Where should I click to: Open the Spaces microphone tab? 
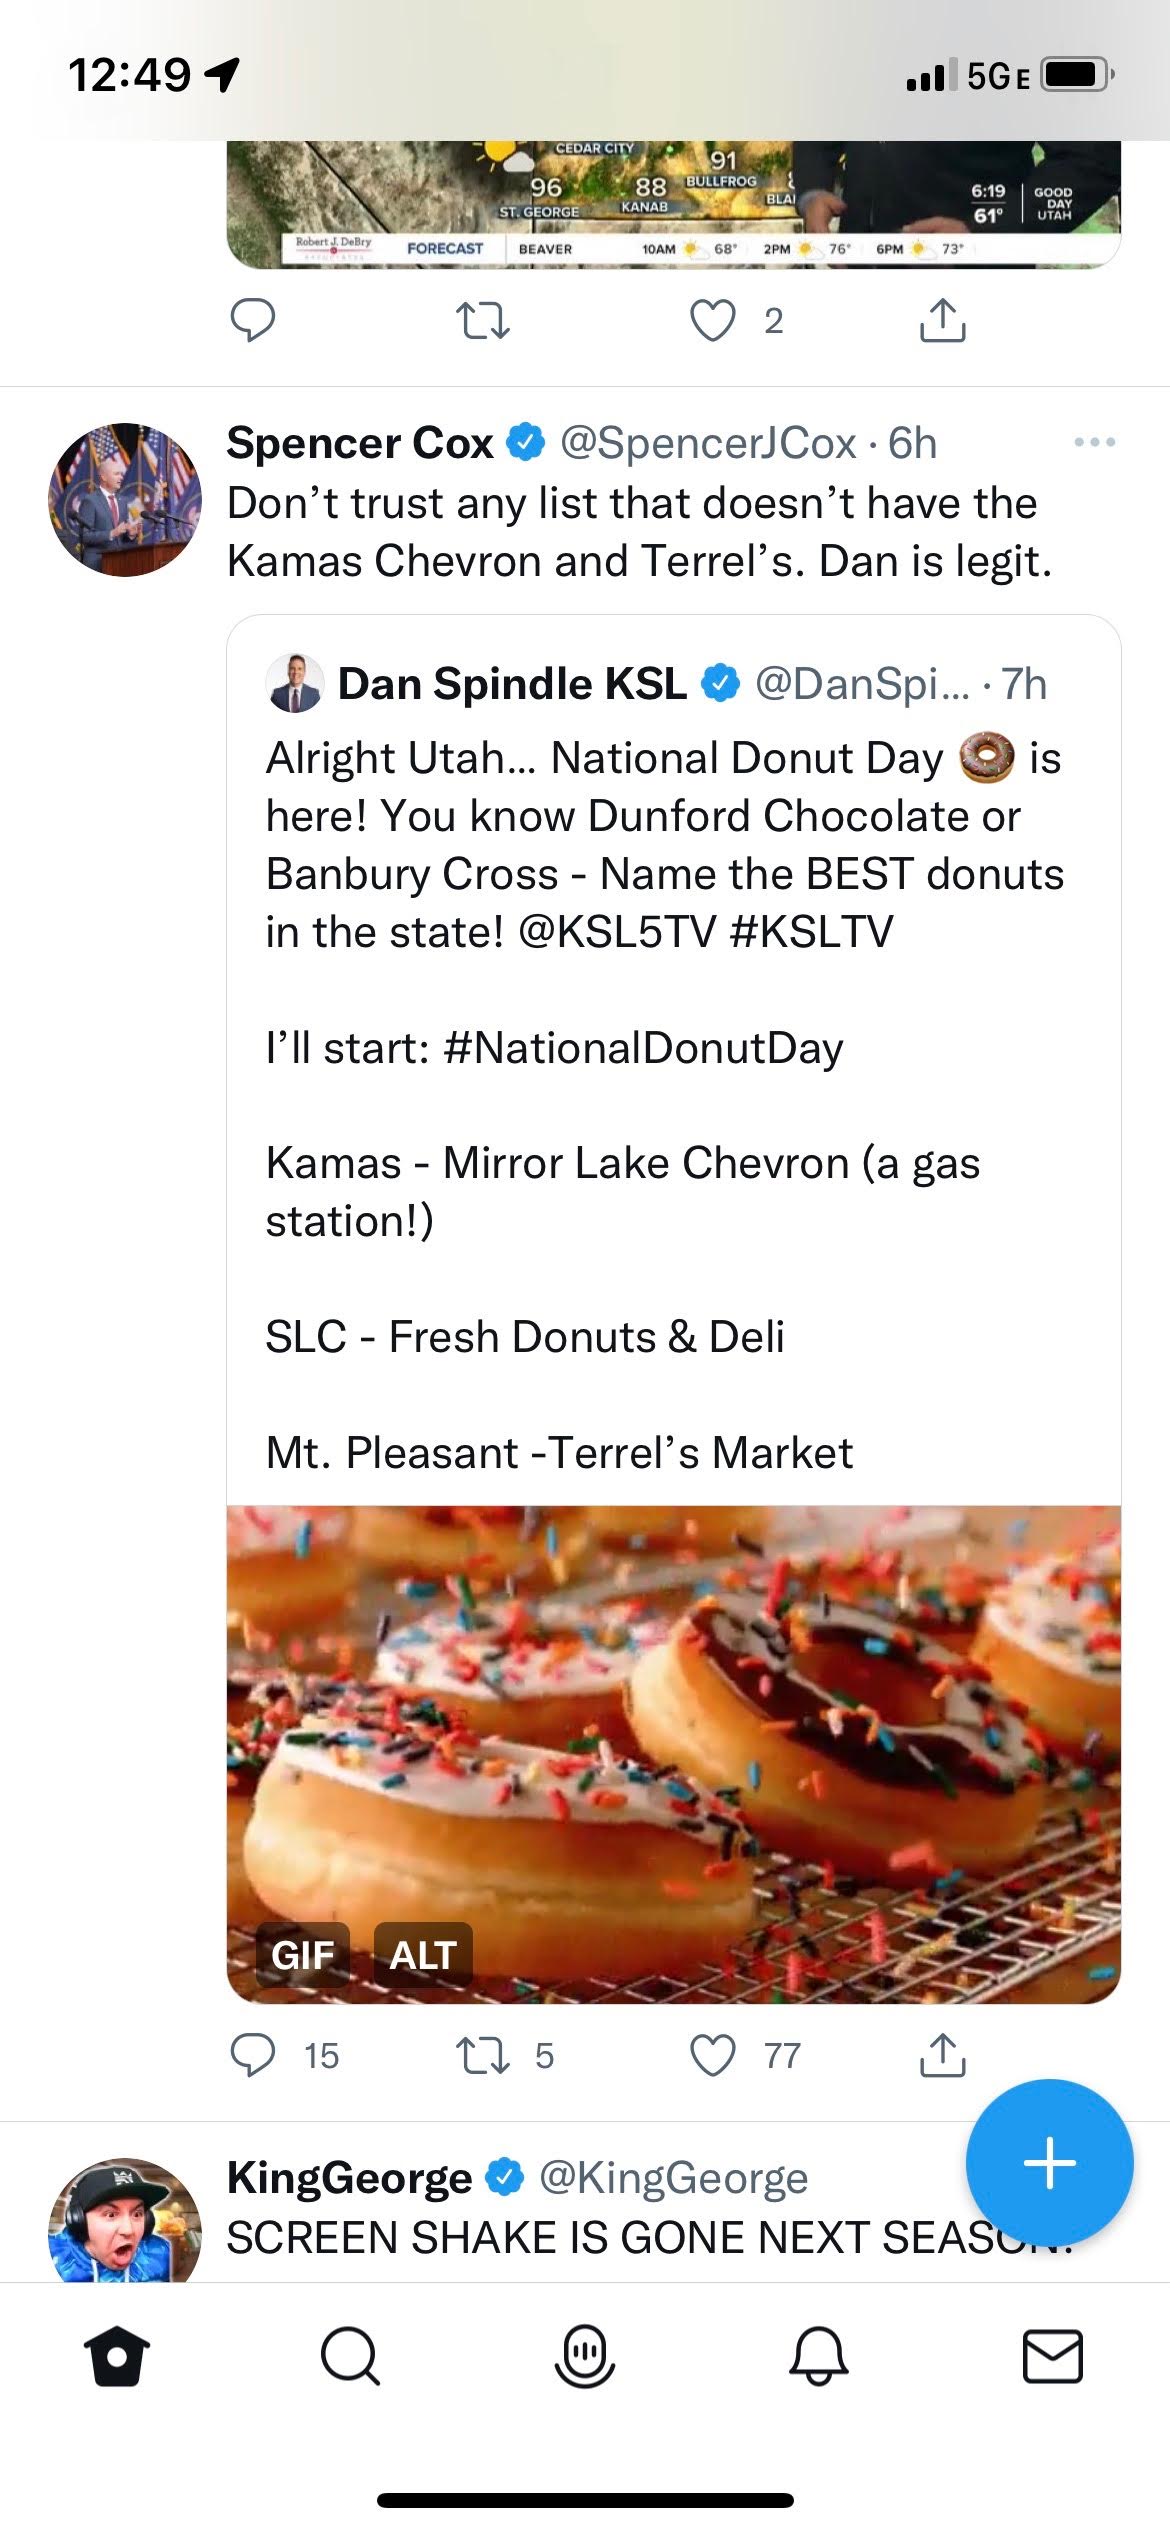pos(585,2357)
